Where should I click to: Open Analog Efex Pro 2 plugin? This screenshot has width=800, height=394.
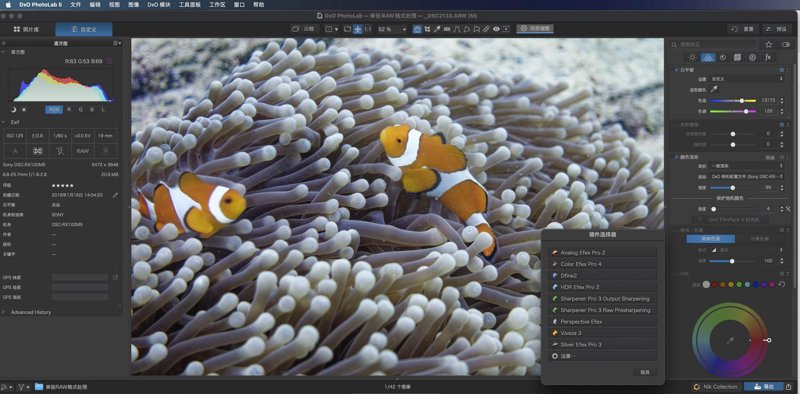[x=603, y=253]
